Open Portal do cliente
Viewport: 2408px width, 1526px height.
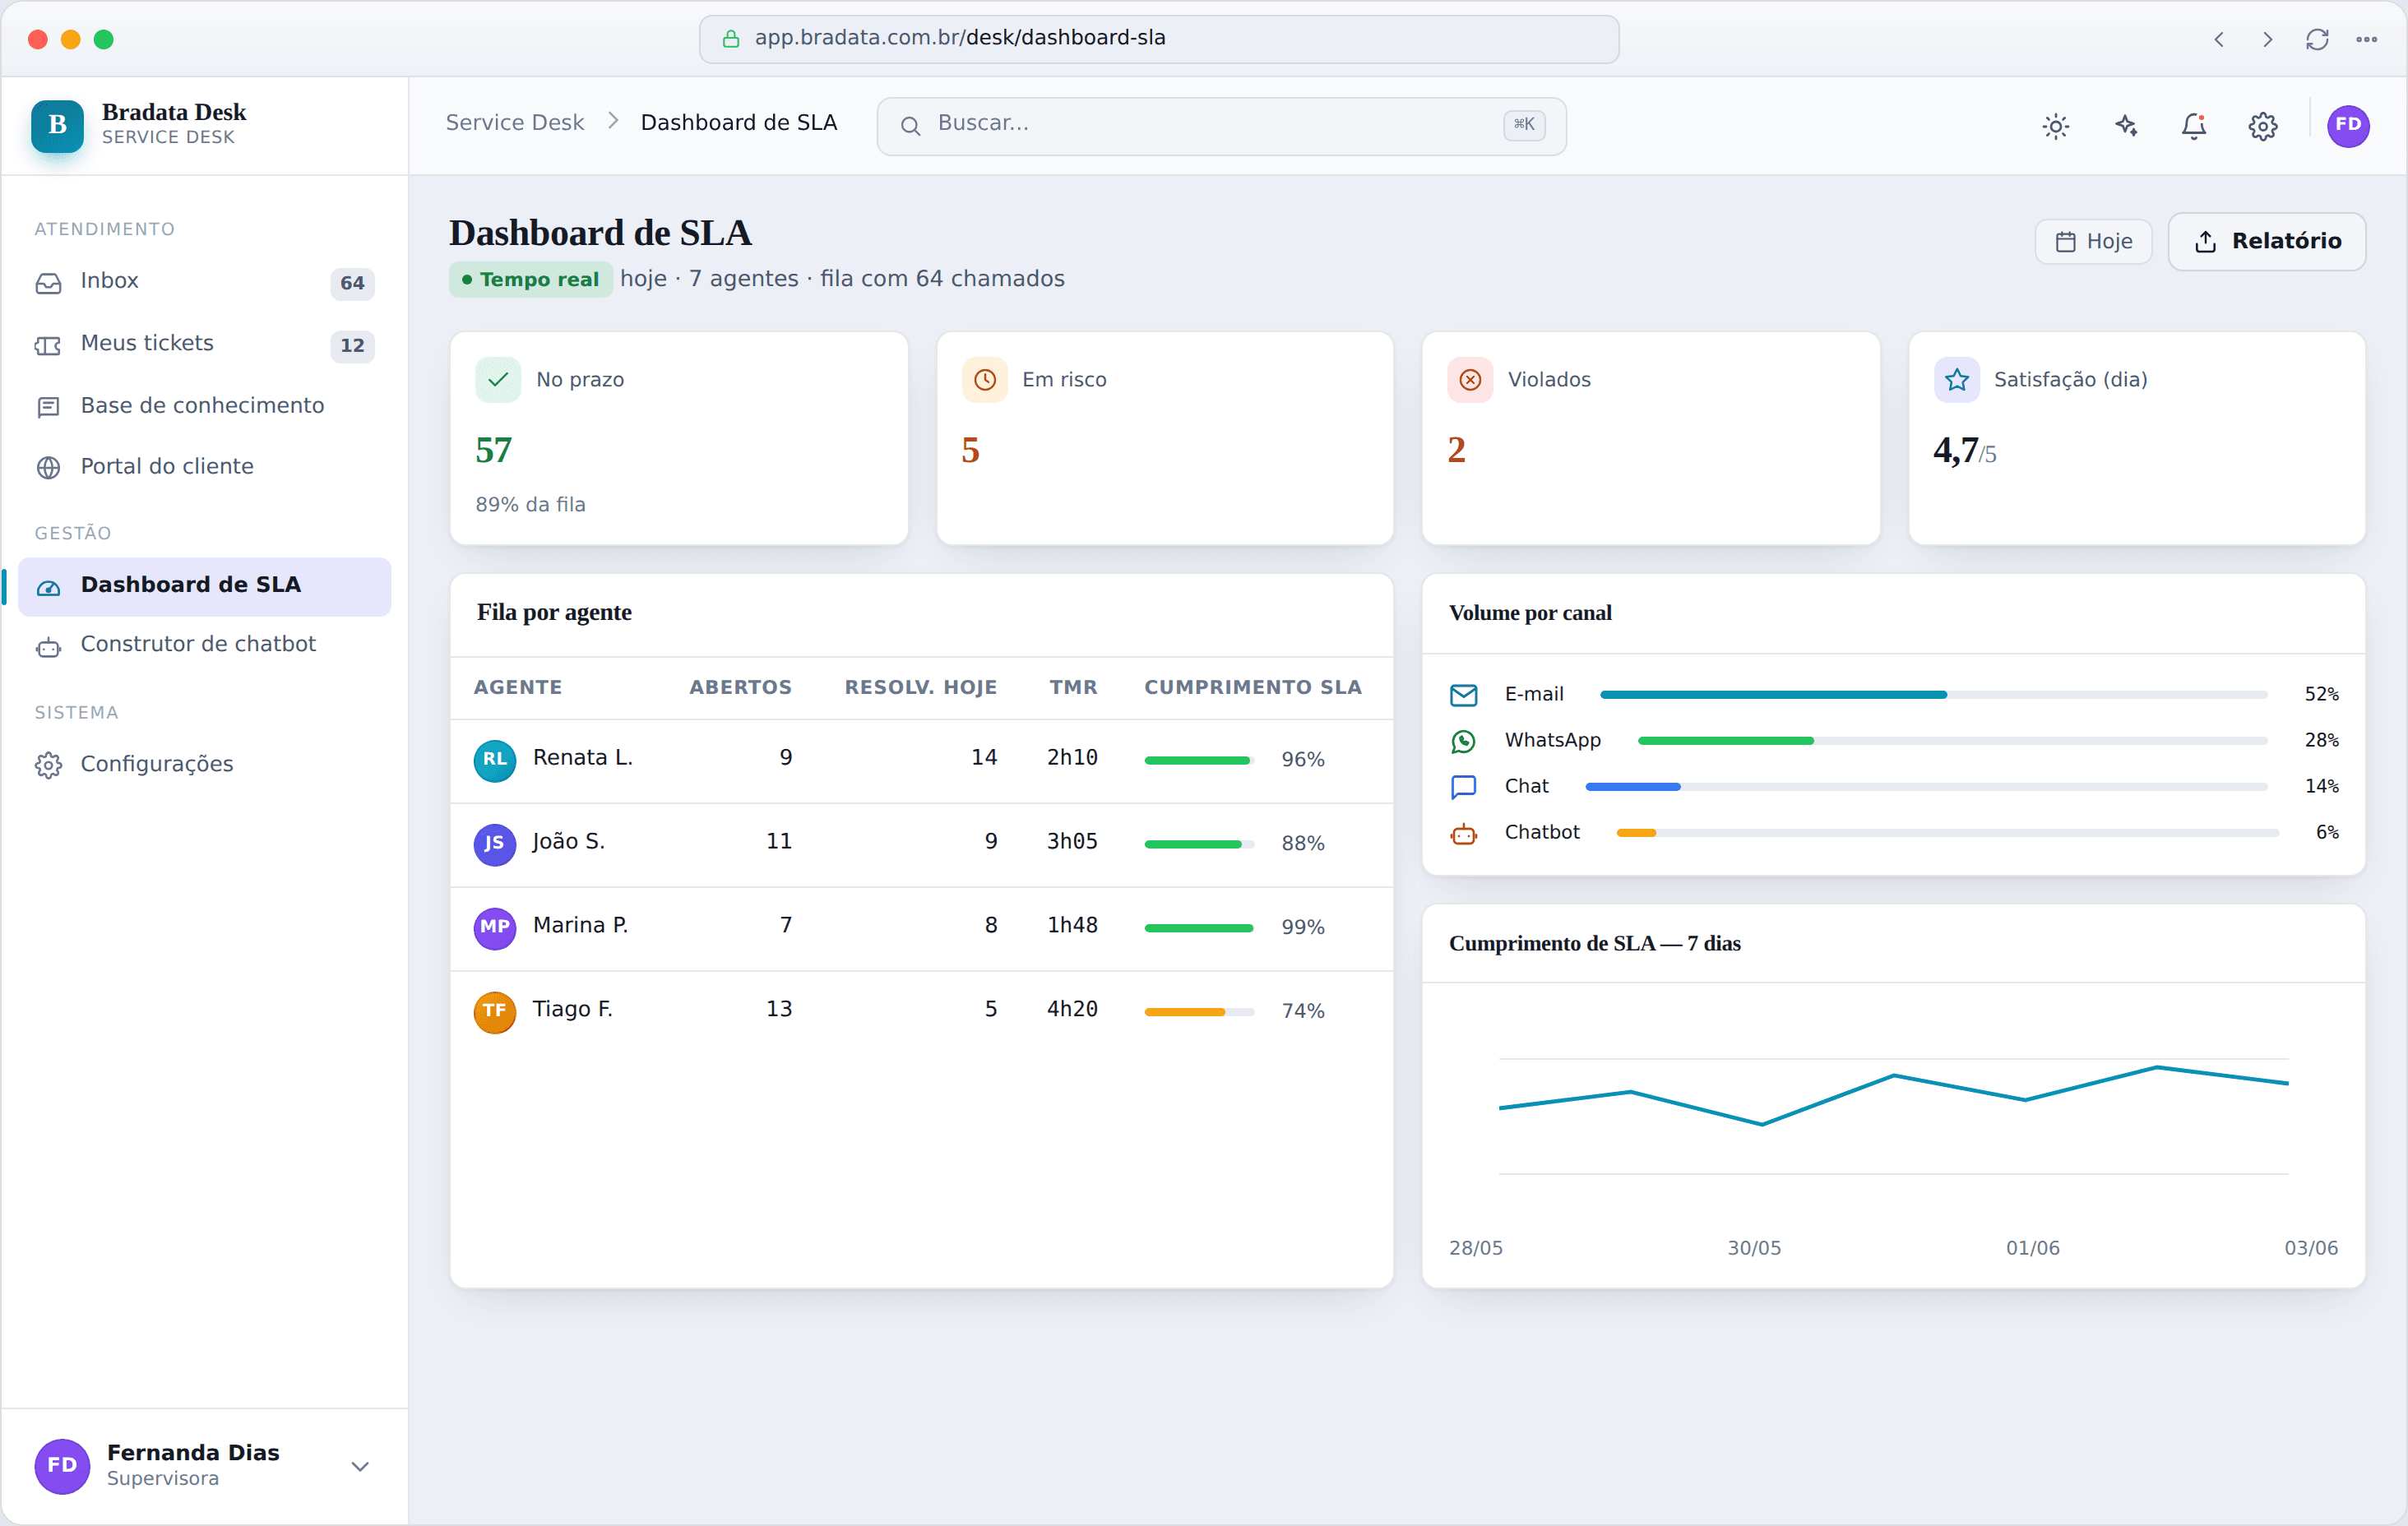(x=204, y=467)
